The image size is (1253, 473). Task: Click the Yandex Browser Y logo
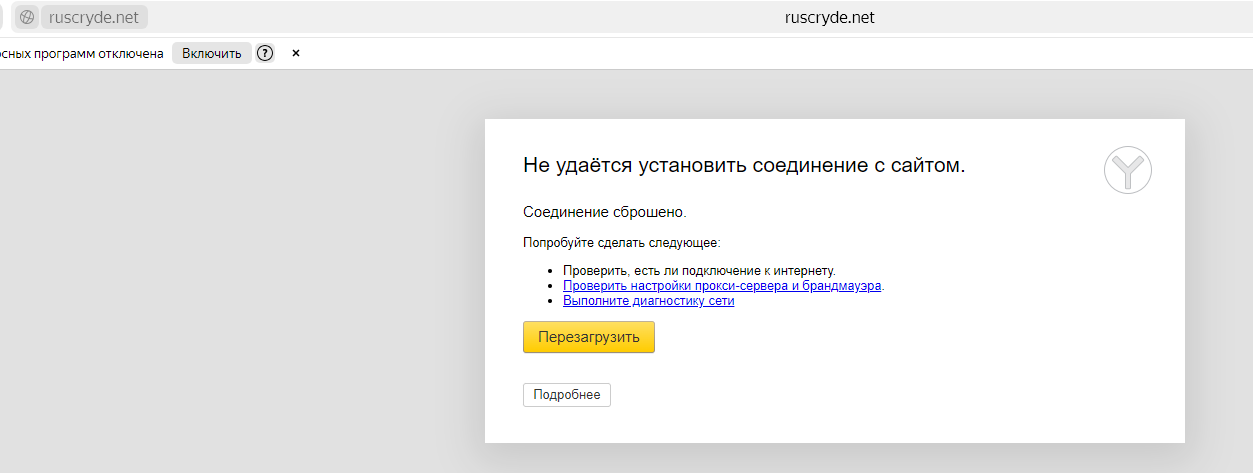[1127, 170]
